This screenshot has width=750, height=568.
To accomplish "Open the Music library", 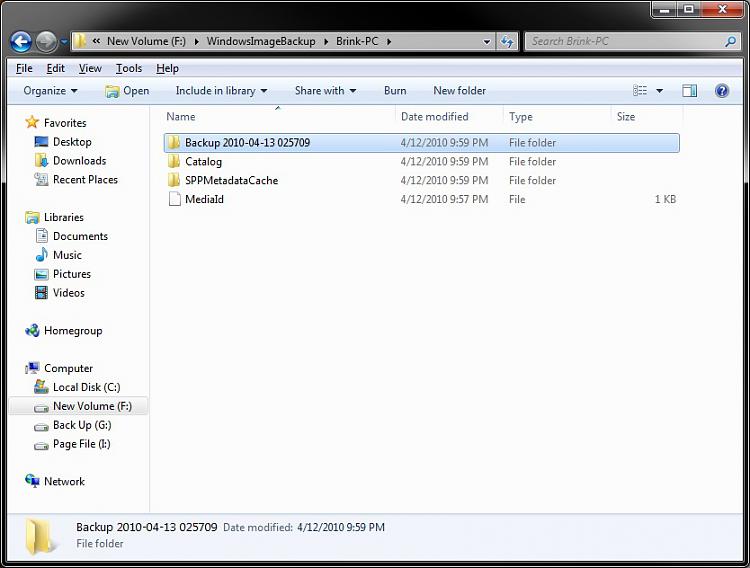I will click(x=67, y=255).
